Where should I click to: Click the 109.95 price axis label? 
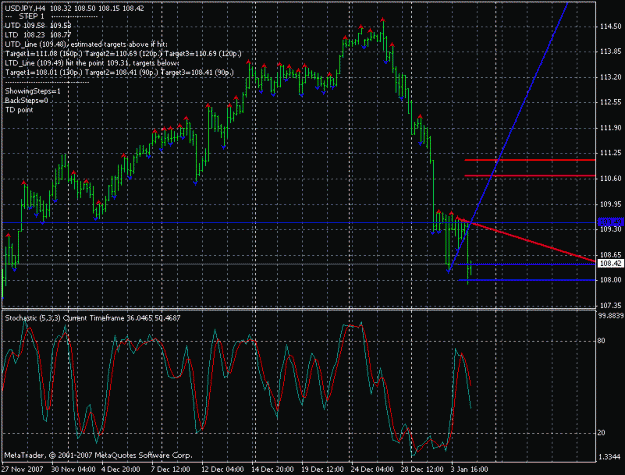610,204
